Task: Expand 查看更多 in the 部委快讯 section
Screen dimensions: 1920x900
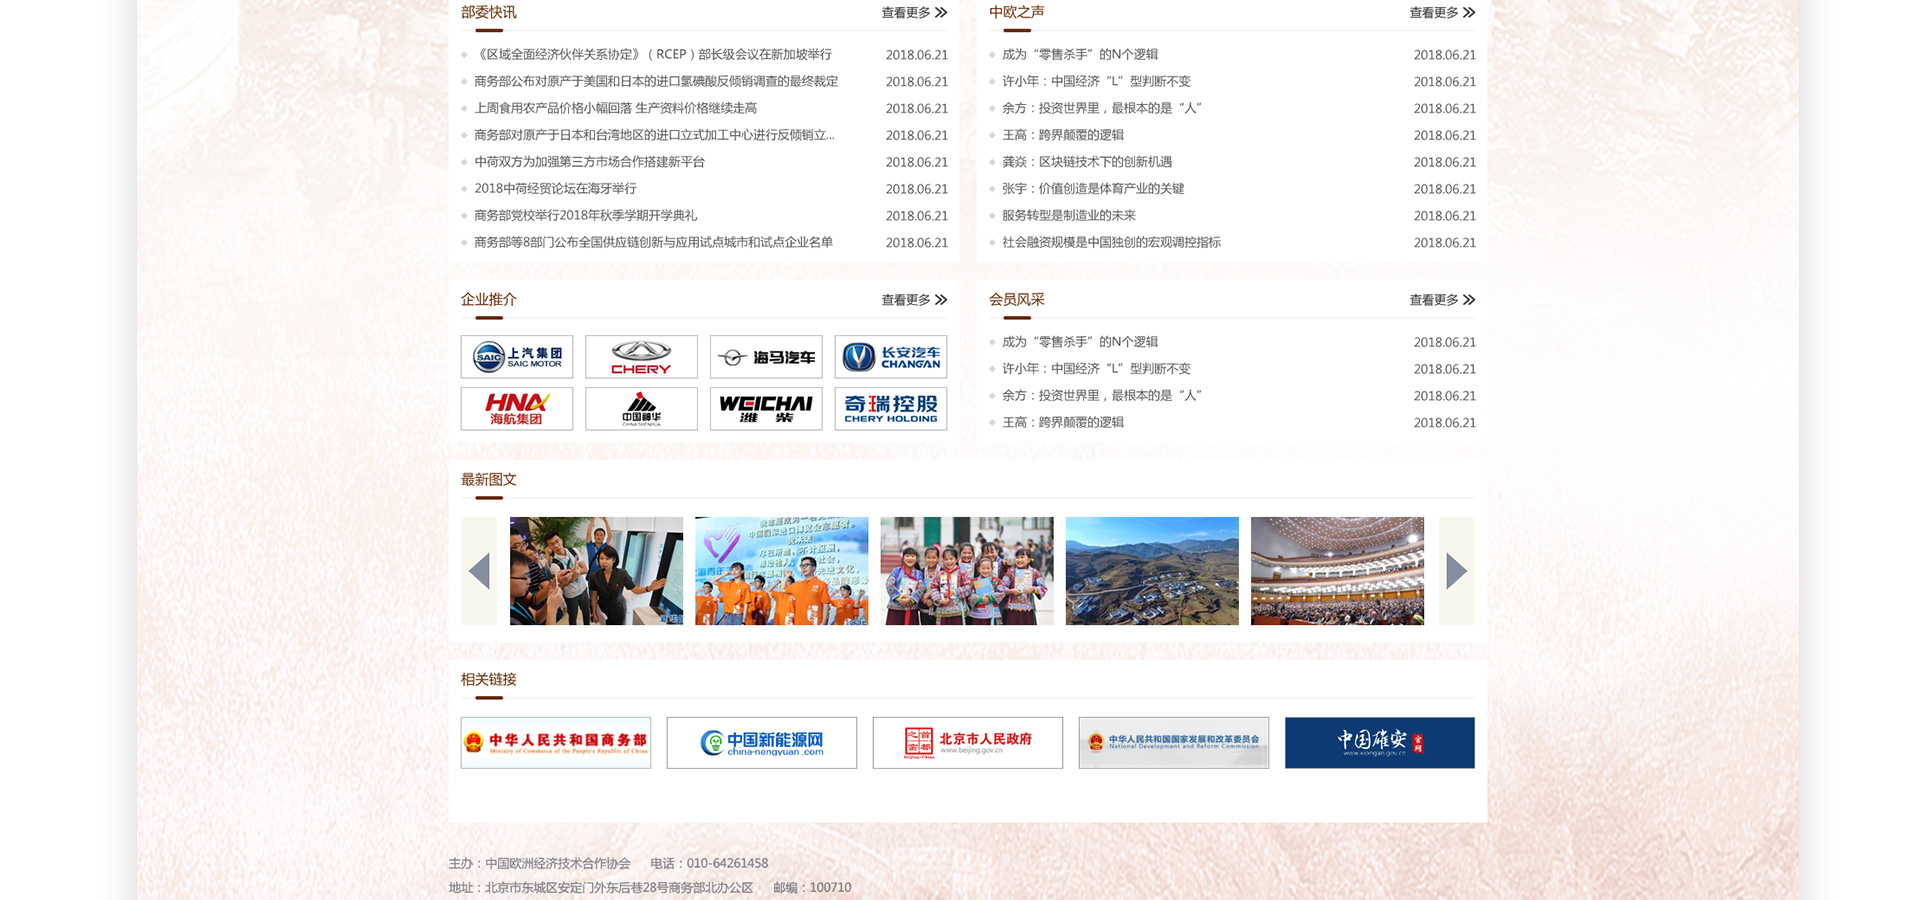Action: (913, 13)
